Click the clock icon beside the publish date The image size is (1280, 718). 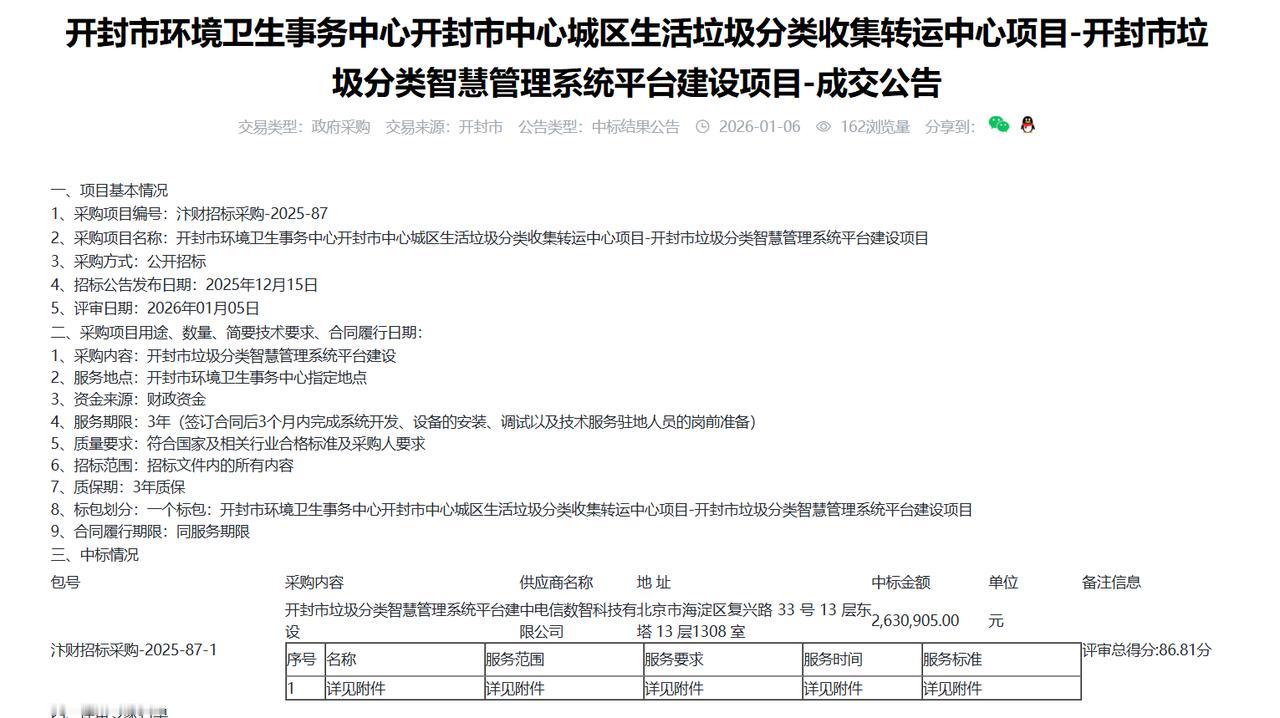click(705, 126)
